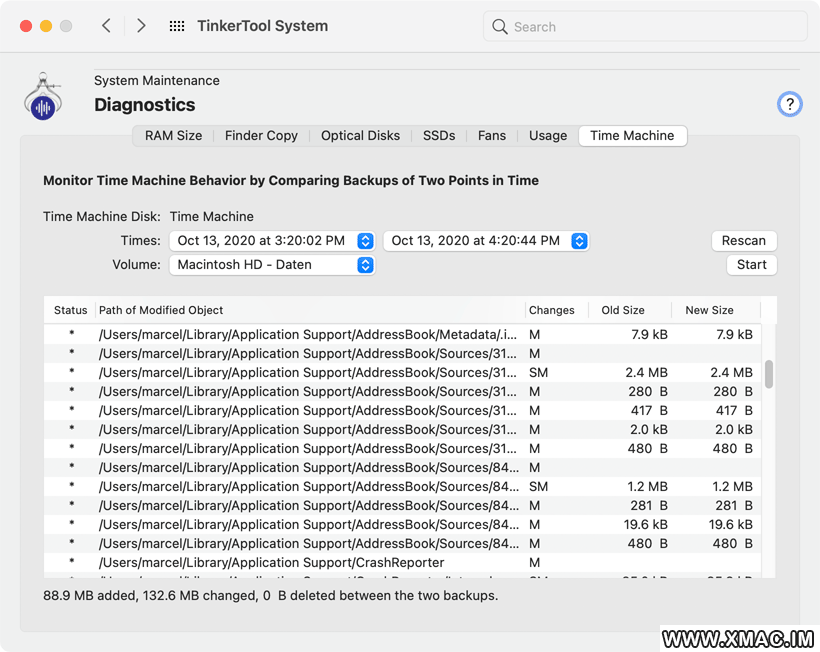The height and width of the screenshot is (652, 820).
Task: Click the back navigation arrow
Action: (x=106, y=26)
